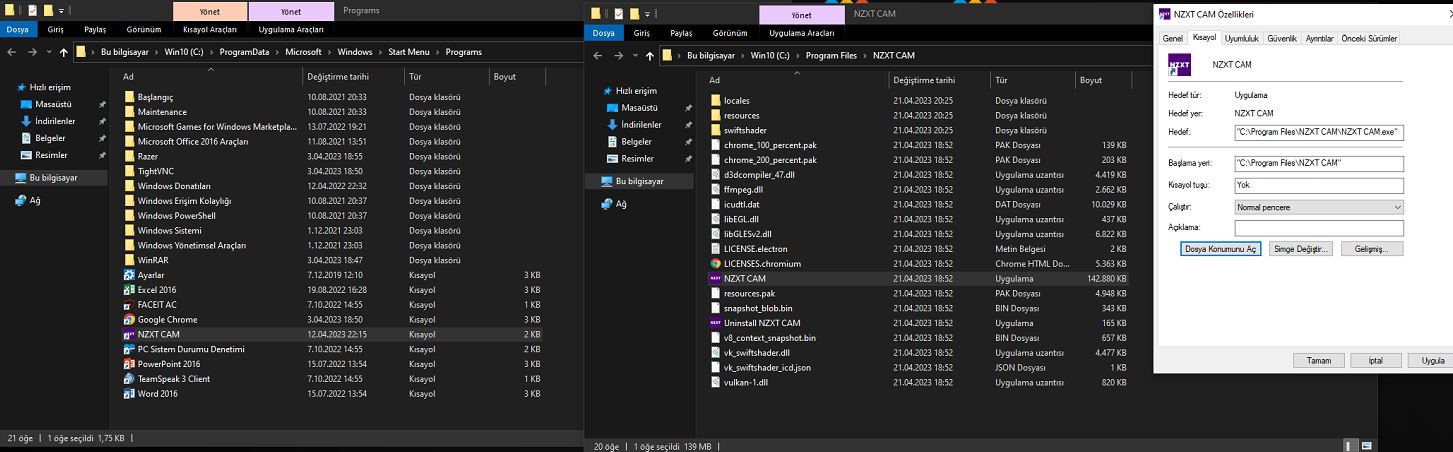Click Tamam button
The image size is (1453, 452).
tap(1318, 360)
